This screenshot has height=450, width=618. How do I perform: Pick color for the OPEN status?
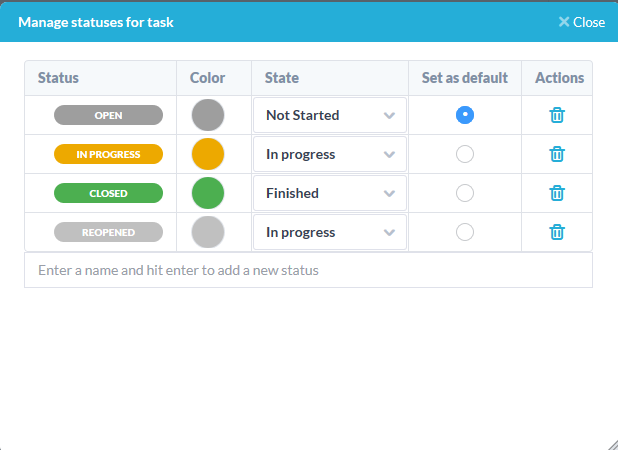click(x=208, y=115)
